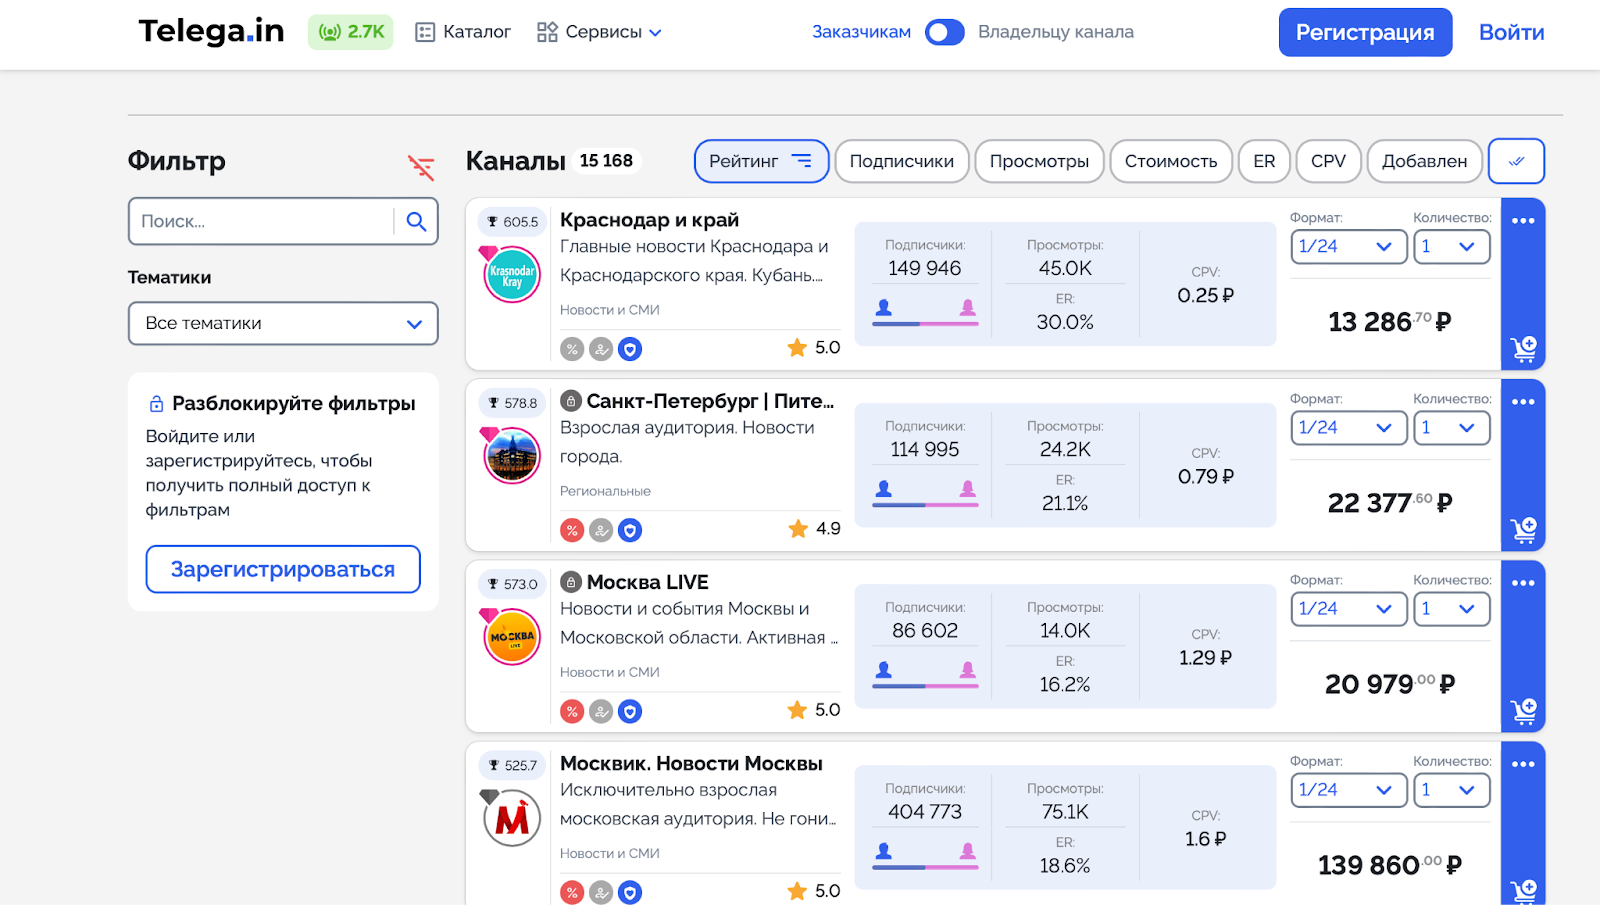Click the green 2.7K online badge
The width and height of the screenshot is (1600, 905).
[351, 32]
